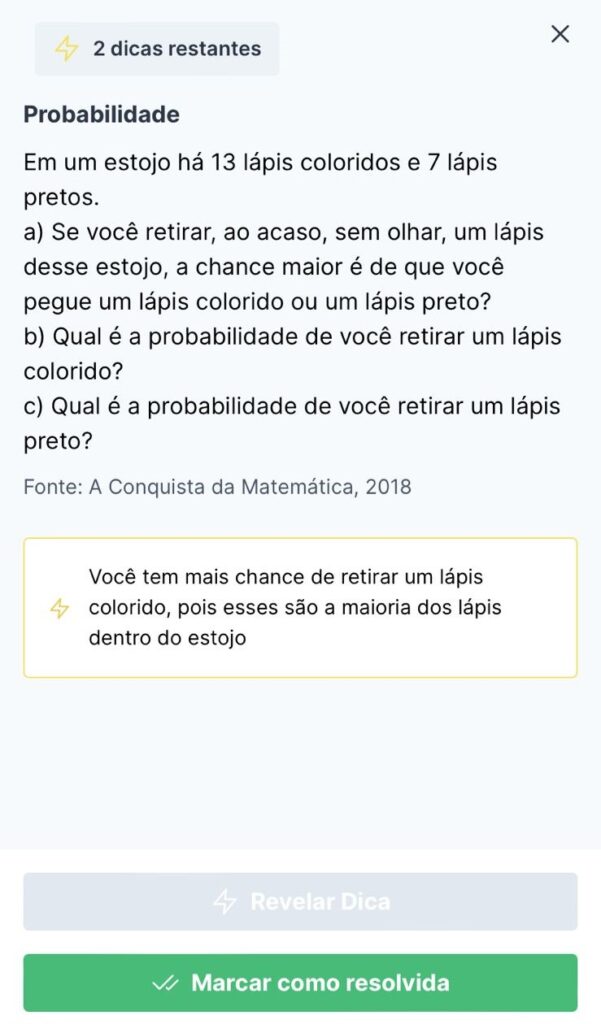Screen dimensions: 601x1024
Task: Click the word "preto?" ending question c
Action: [x=58, y=442]
